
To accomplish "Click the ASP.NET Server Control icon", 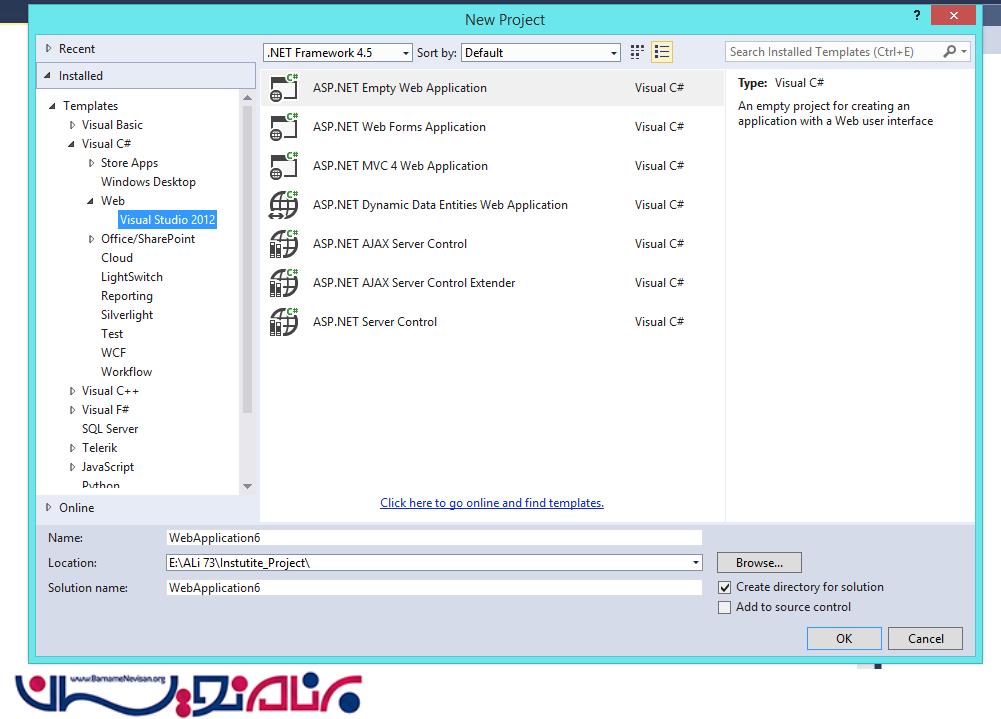I will pyautogui.click(x=284, y=322).
